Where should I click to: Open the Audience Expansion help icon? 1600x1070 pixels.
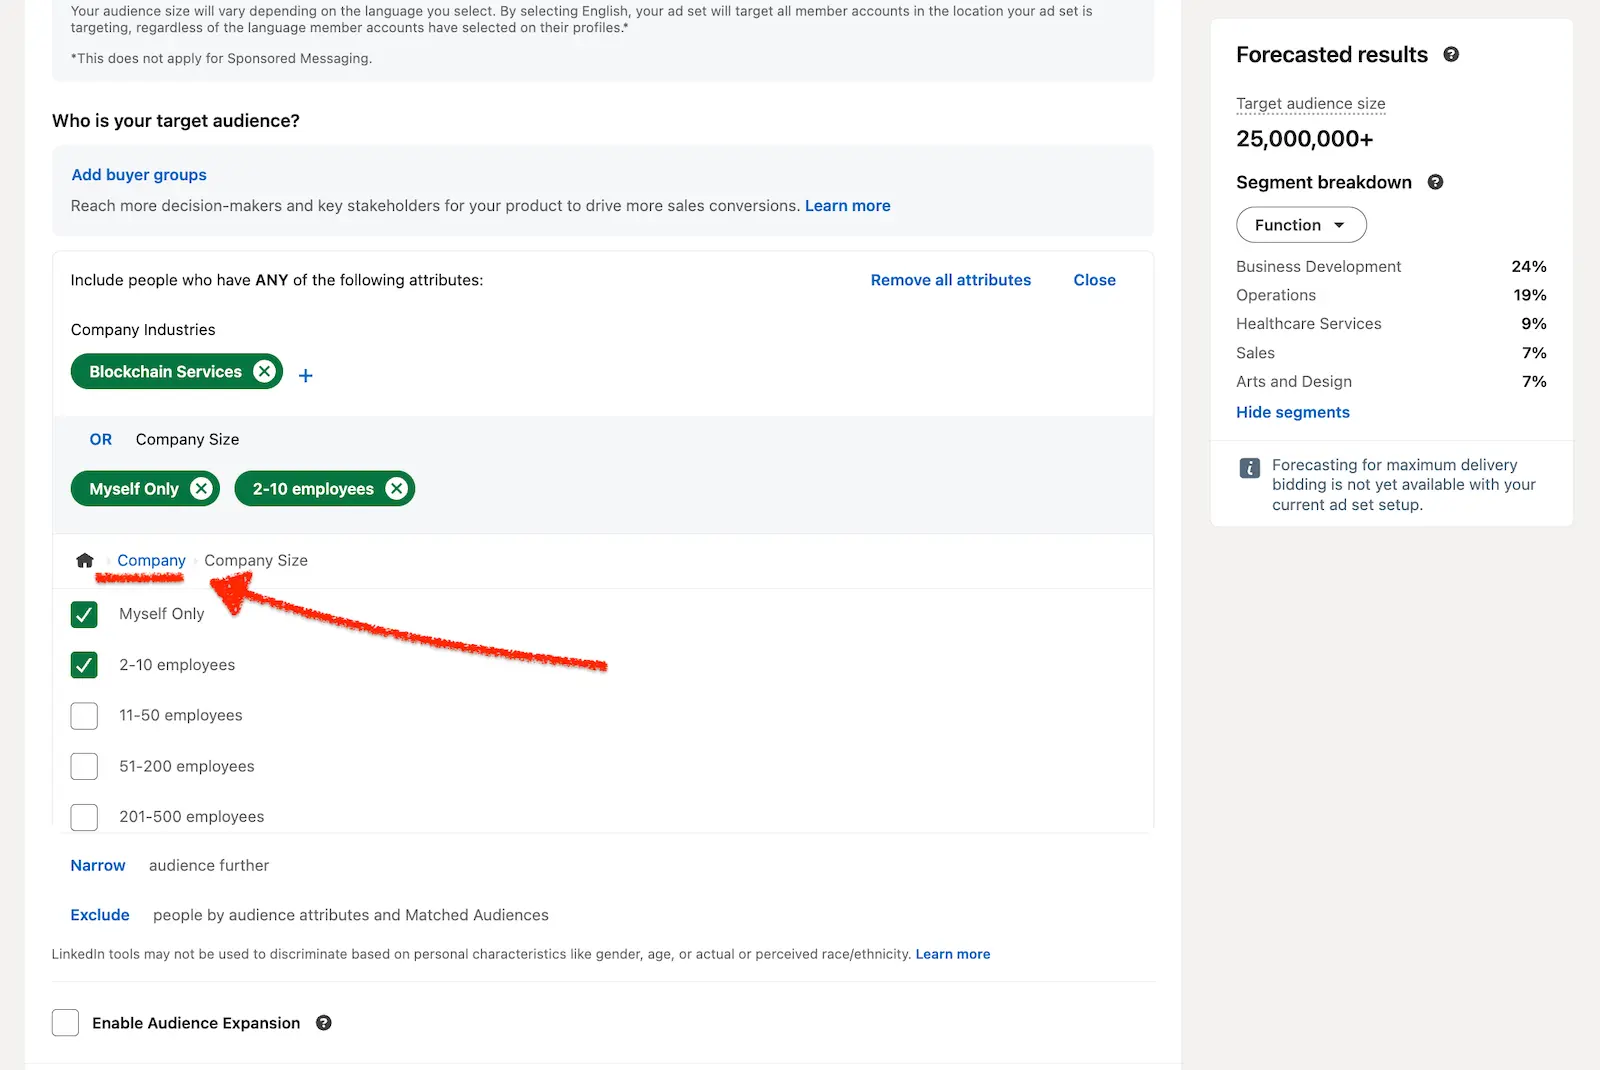(324, 1023)
